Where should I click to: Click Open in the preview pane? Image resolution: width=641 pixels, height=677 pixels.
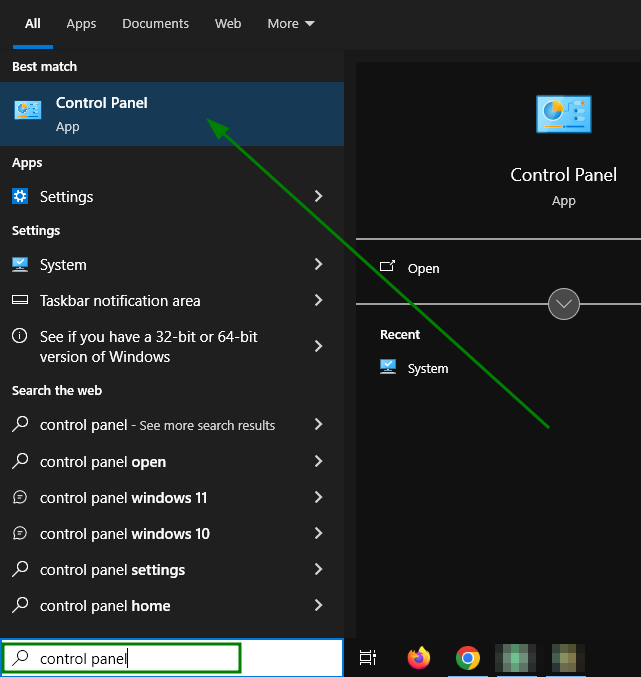[423, 269]
